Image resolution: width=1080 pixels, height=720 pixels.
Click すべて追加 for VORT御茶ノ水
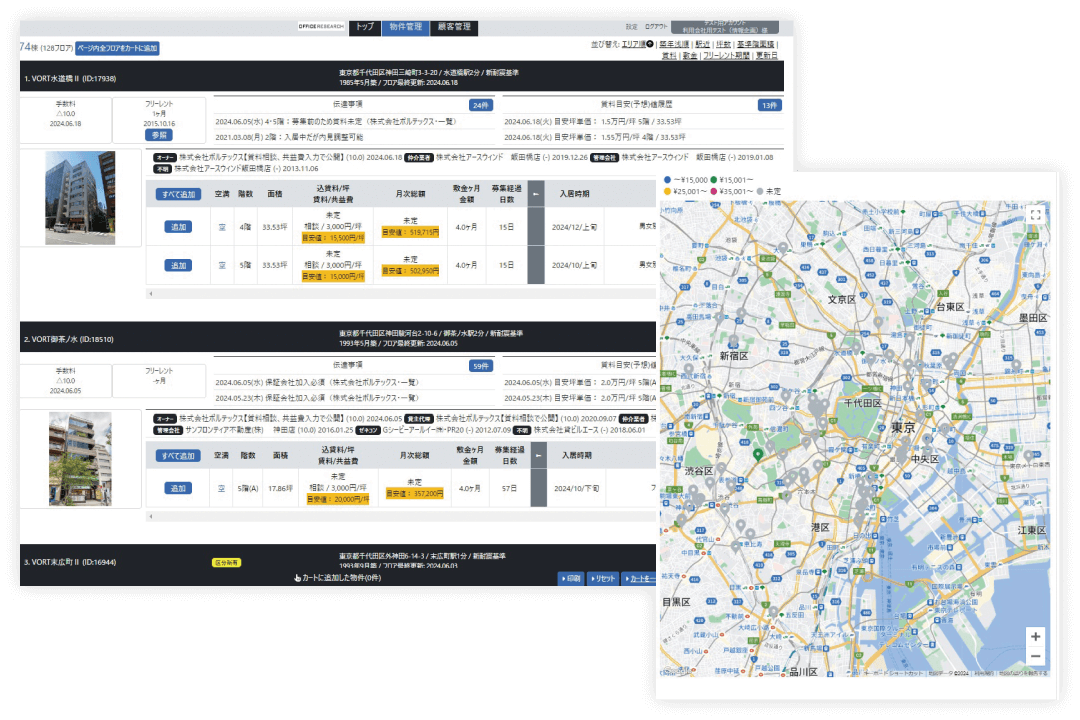[x=178, y=456]
